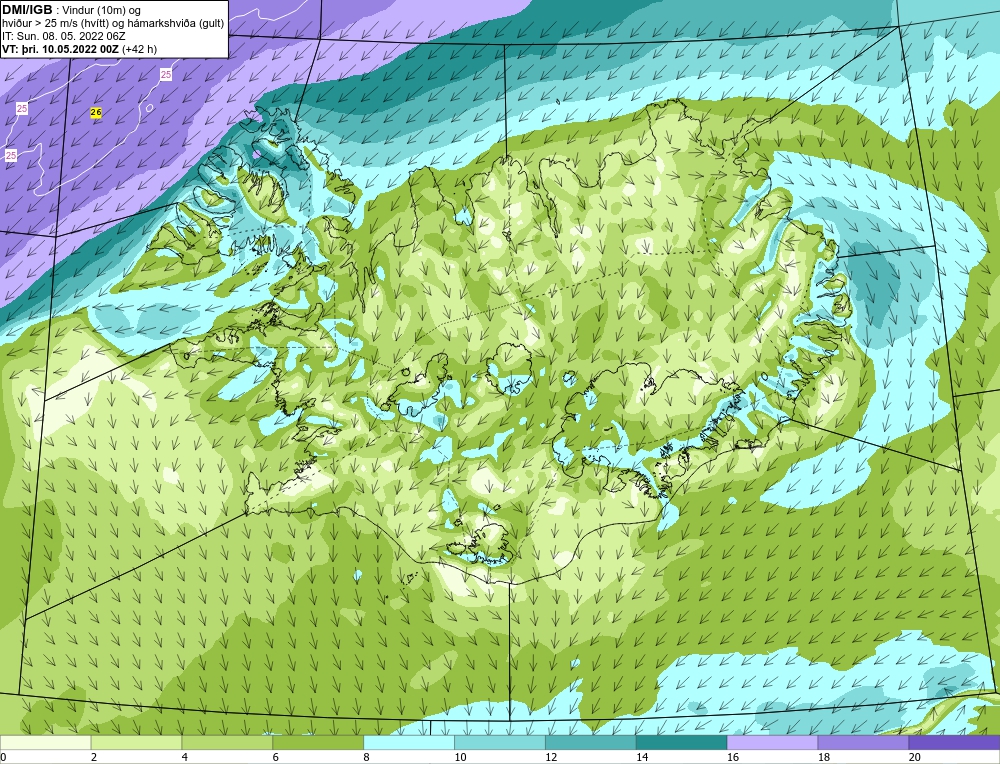Click the DMI/IGB model title text

pyautogui.click(x=27, y=10)
